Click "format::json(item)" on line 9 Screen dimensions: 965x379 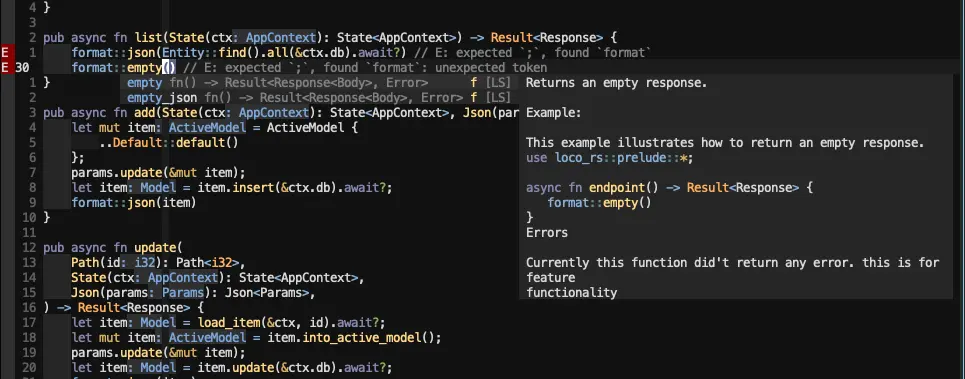(x=134, y=202)
